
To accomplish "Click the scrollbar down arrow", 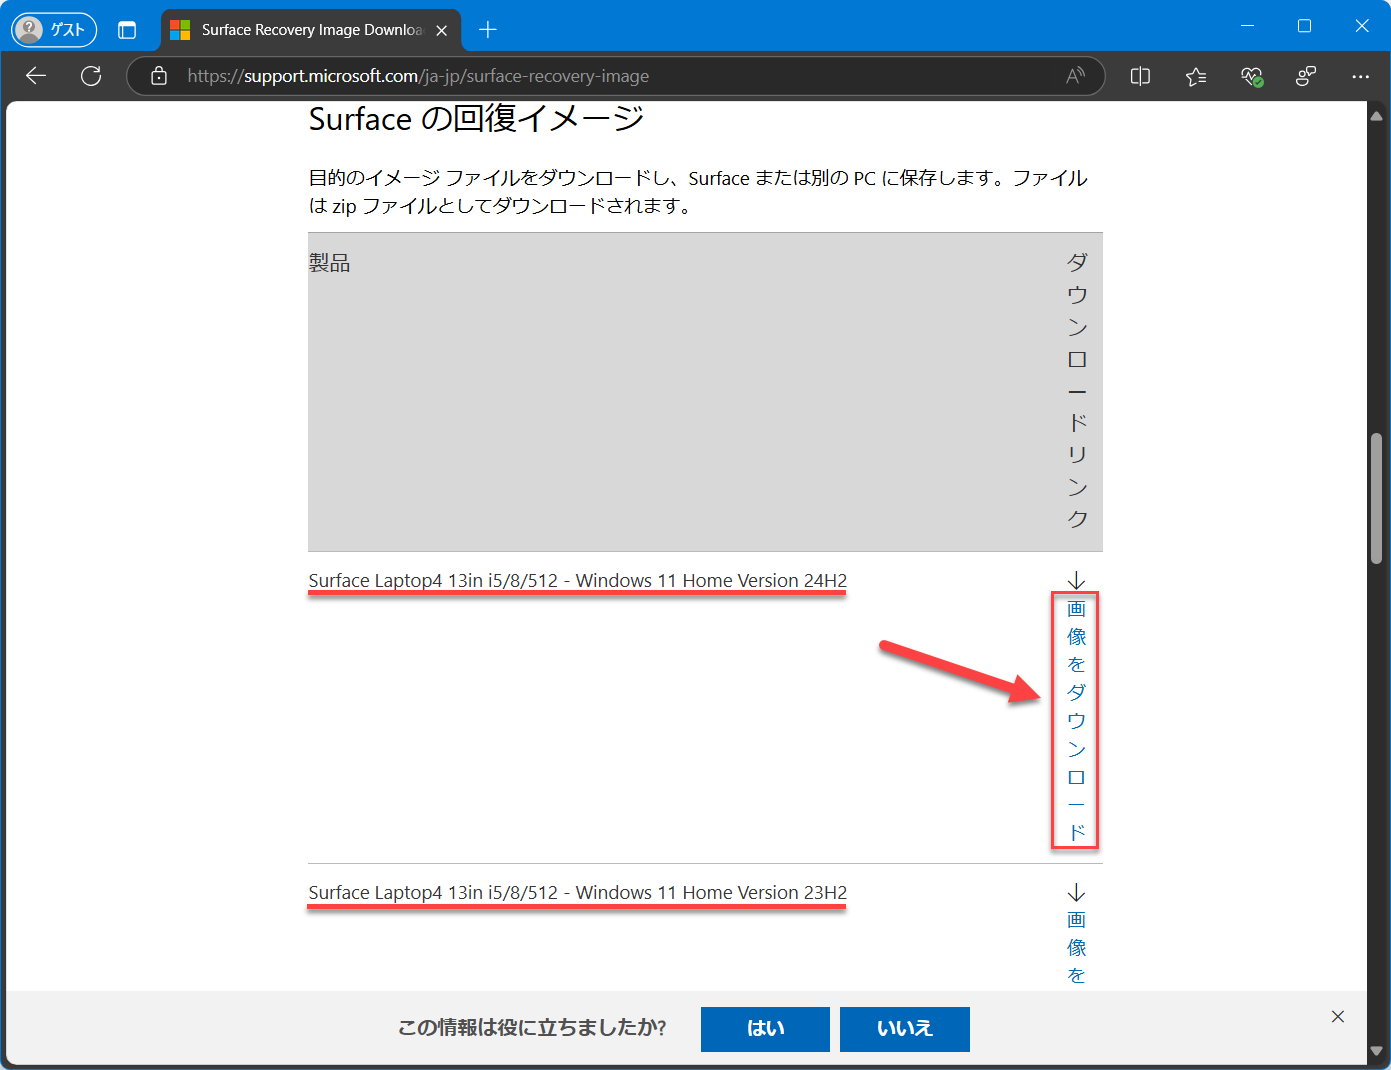I will click(x=1376, y=1051).
